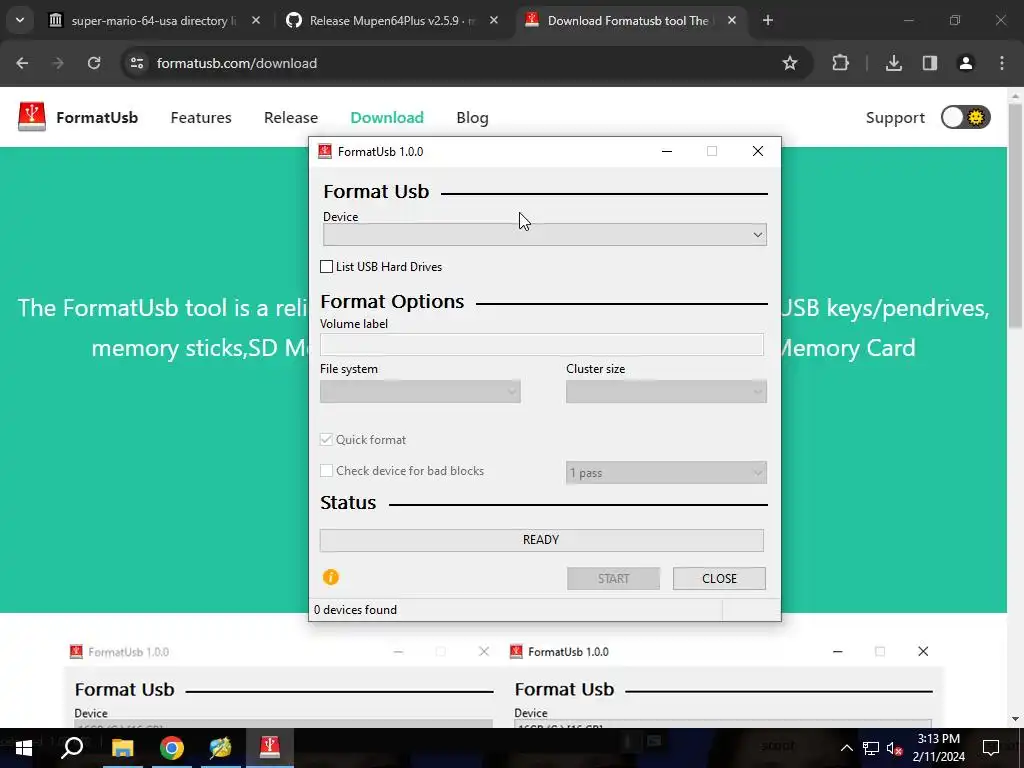Switch to Chrome in the taskbar
This screenshot has width=1024, height=768.
coord(171,747)
